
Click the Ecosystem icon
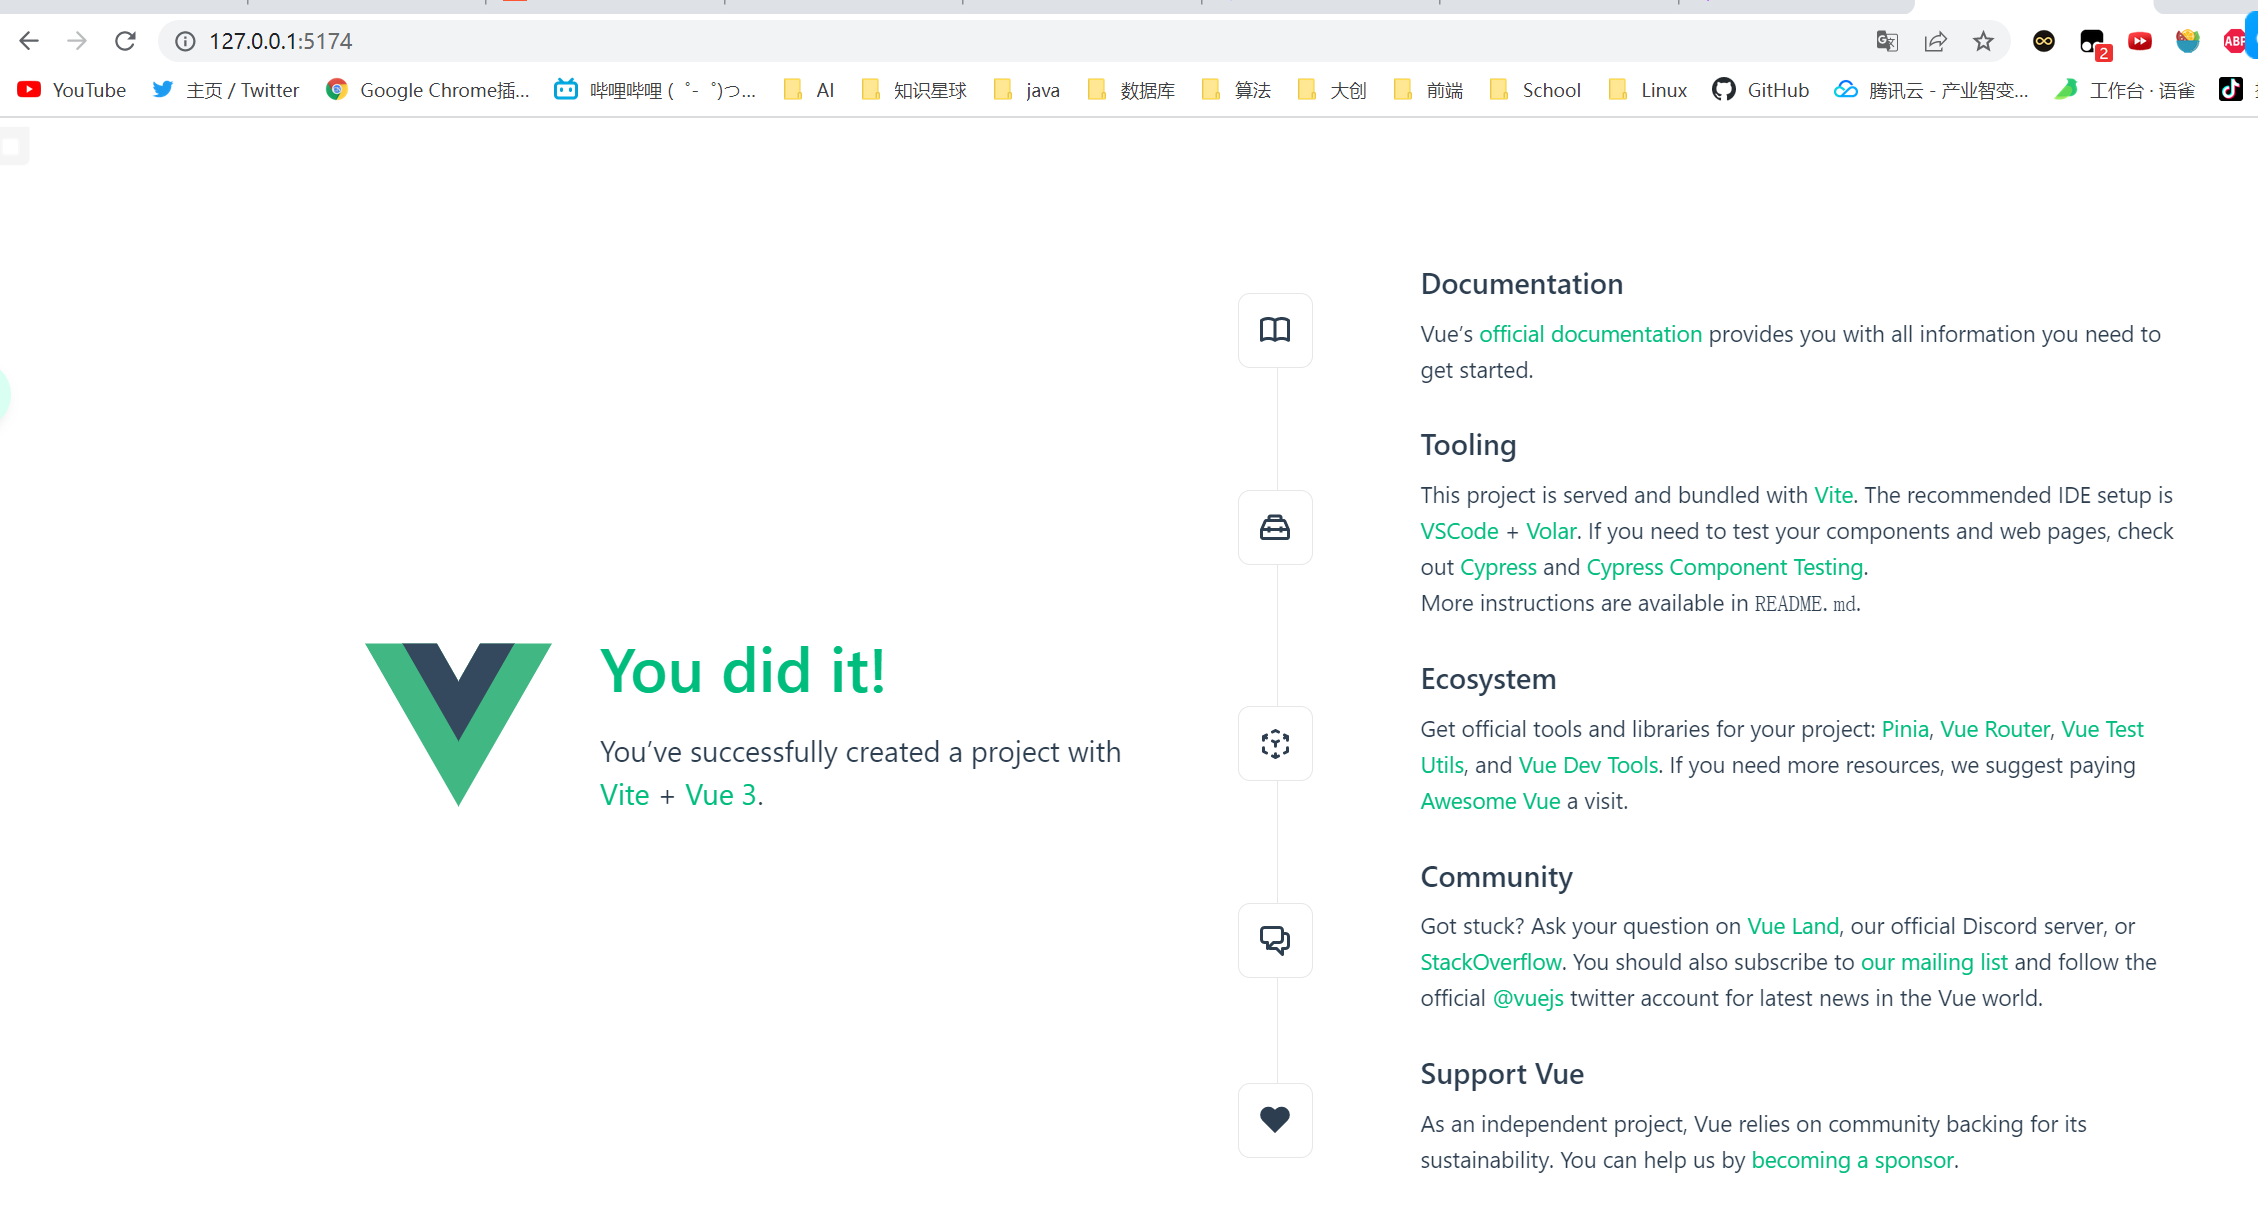(x=1275, y=744)
